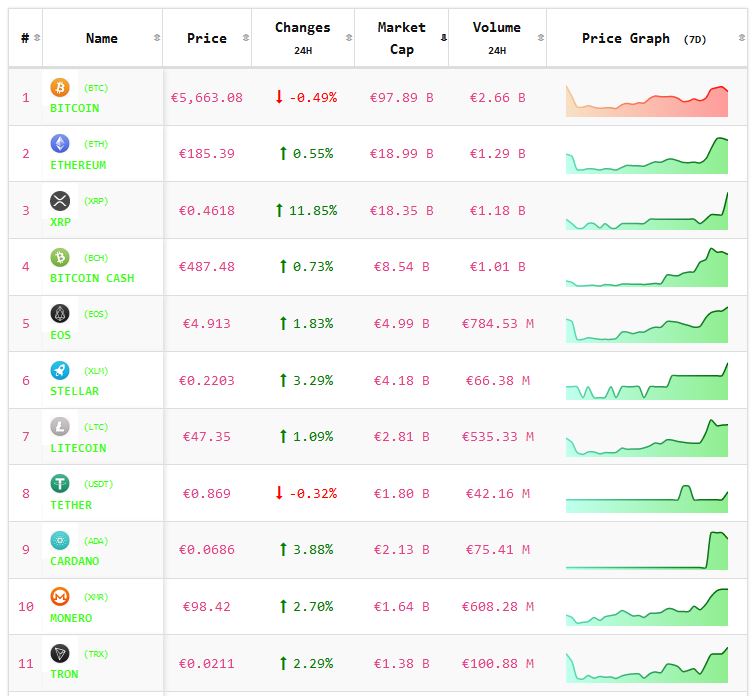Click the Stellar rocket logo icon
Viewport: 756px width, 696px height.
point(60,370)
